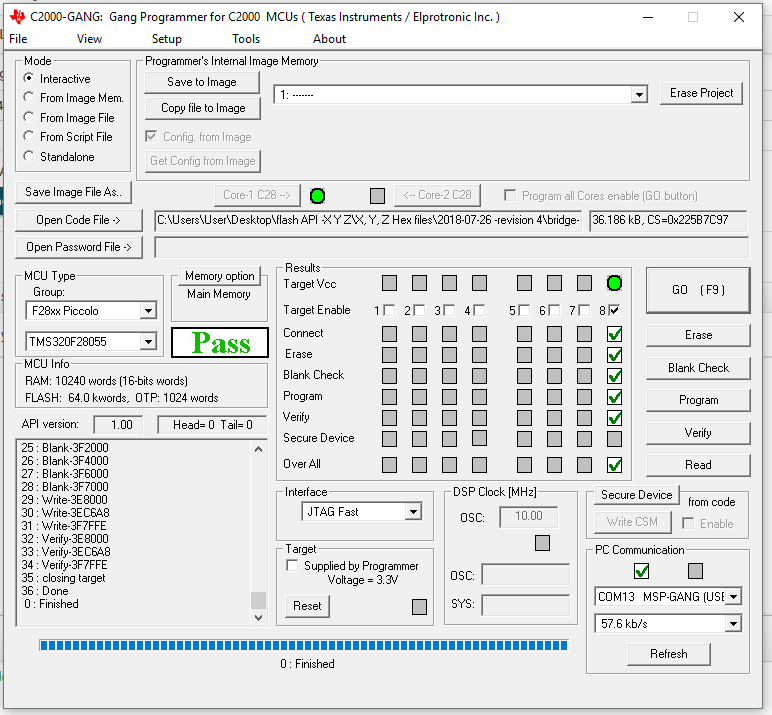Click the Verify result box for target 3
The height and width of the screenshot is (715, 772).
pyautogui.click(x=449, y=418)
